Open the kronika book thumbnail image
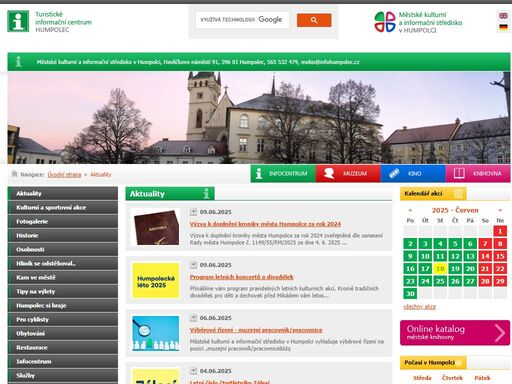 155,227
